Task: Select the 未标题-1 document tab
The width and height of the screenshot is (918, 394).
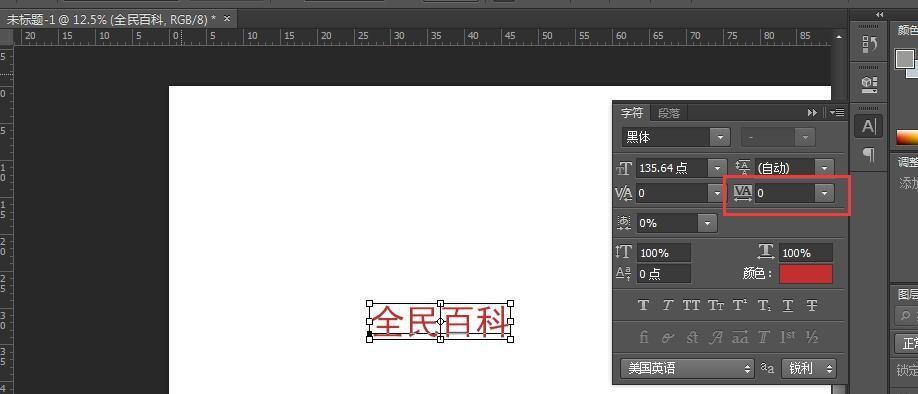Action: 111,19
